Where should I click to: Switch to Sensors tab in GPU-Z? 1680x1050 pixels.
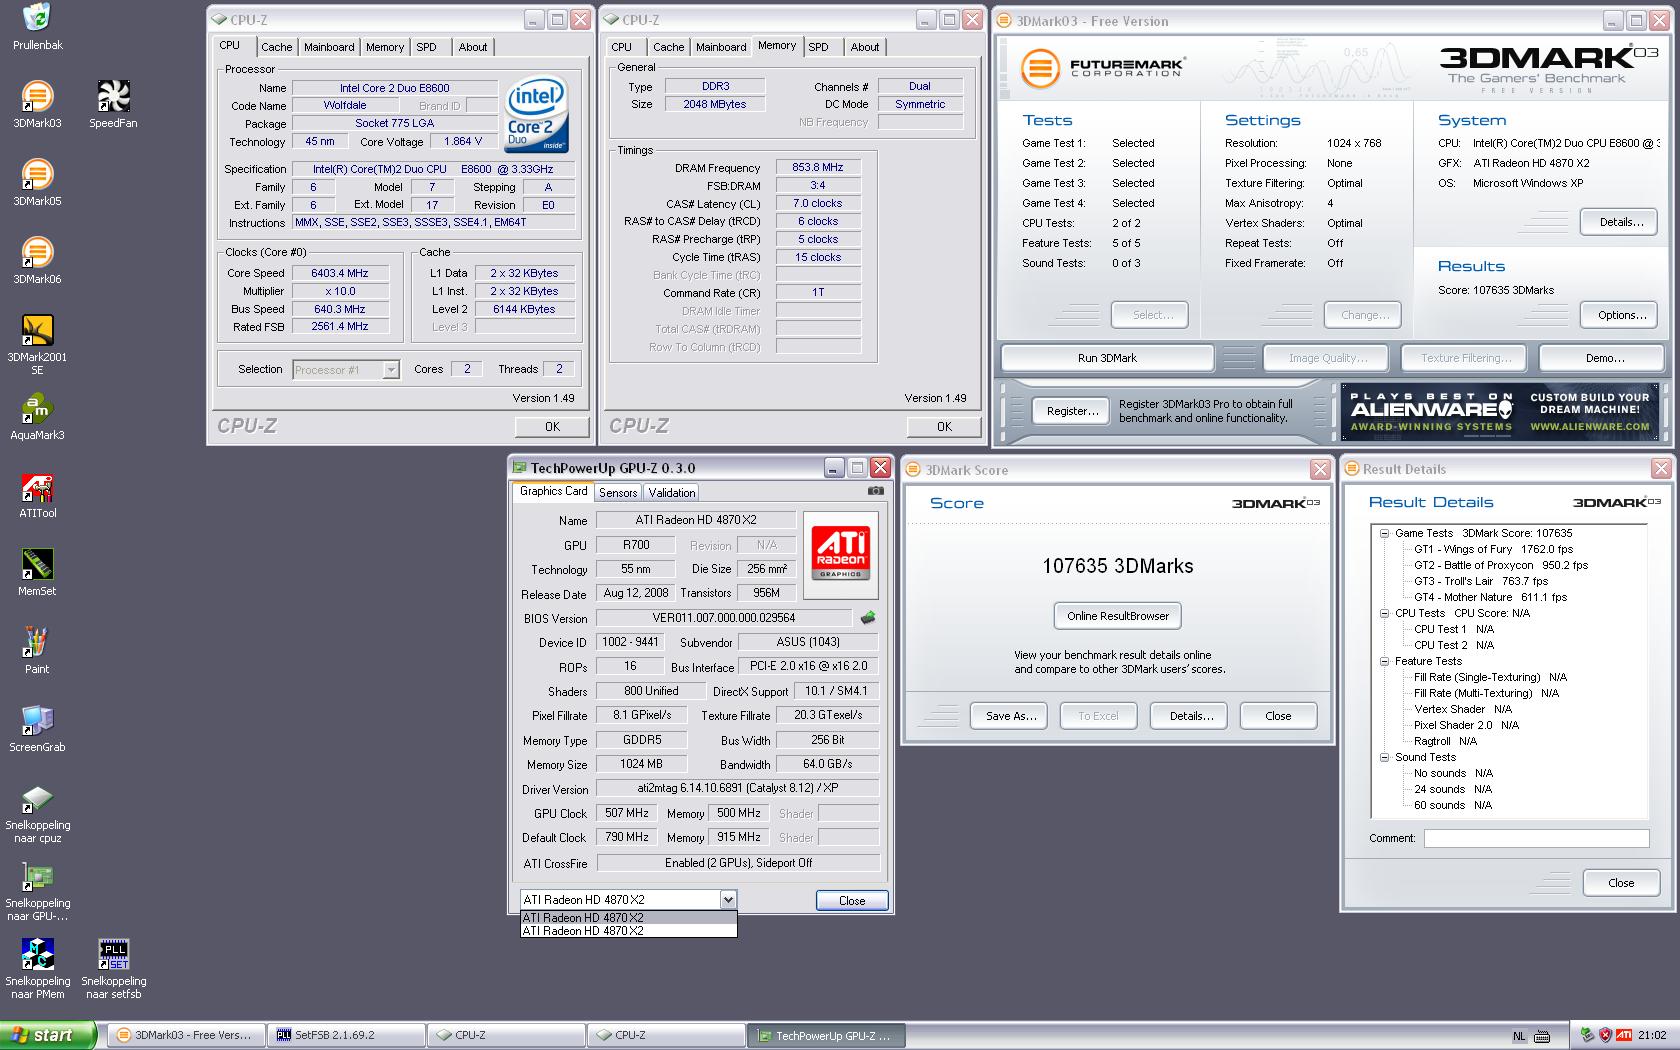click(618, 492)
